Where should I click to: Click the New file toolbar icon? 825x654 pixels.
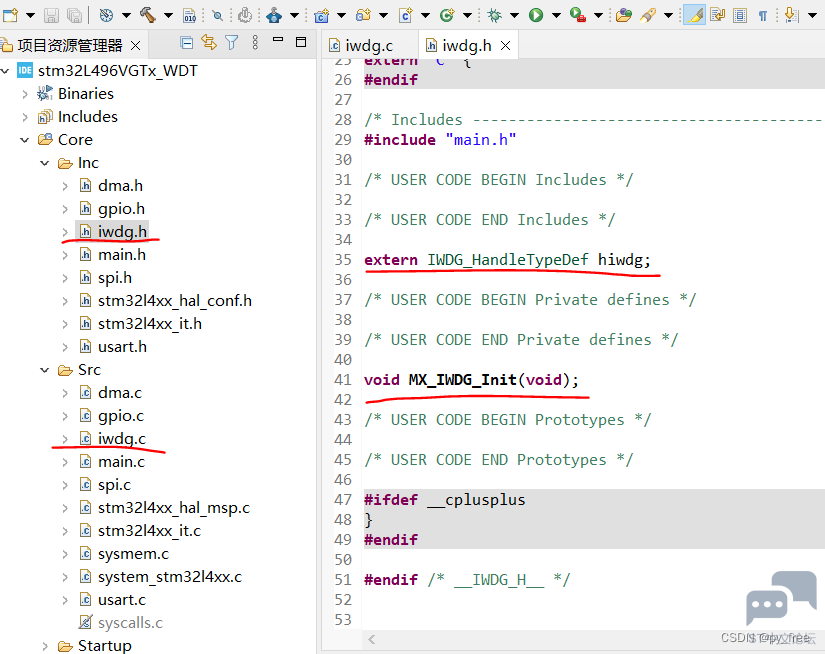click(10, 15)
